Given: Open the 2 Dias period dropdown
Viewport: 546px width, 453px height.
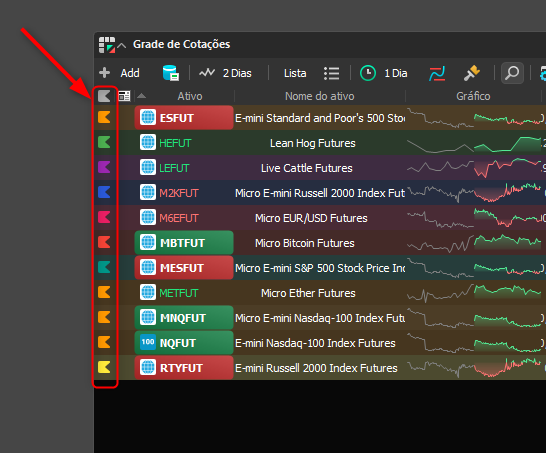Looking at the screenshot, I should click(237, 73).
